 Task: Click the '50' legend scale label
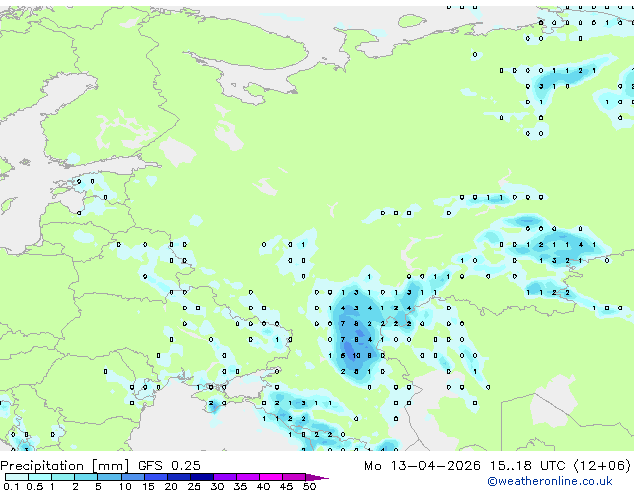pos(309,486)
